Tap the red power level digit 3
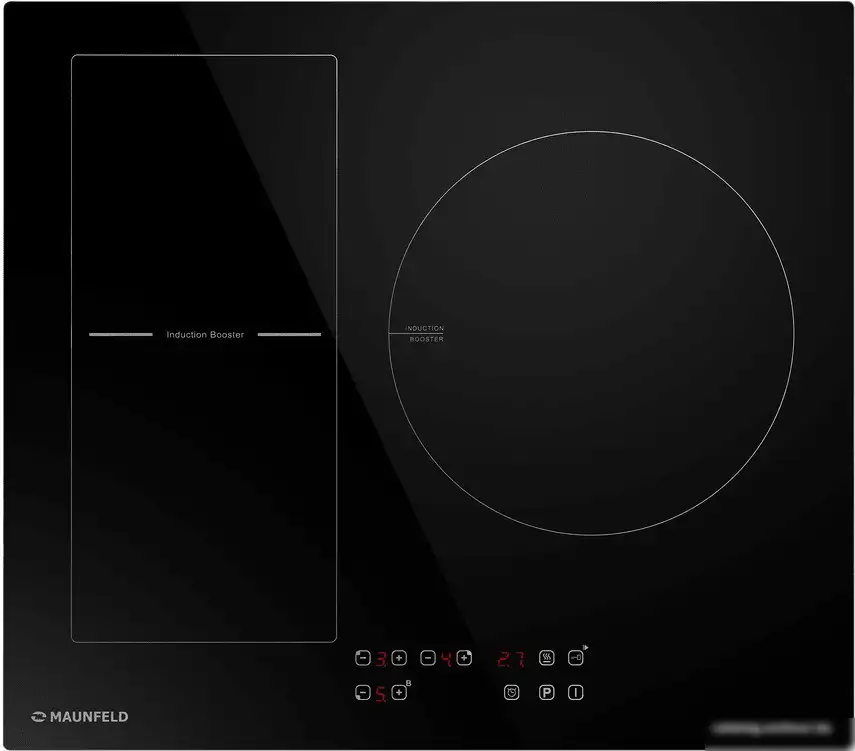The image size is (855, 751). point(381,659)
